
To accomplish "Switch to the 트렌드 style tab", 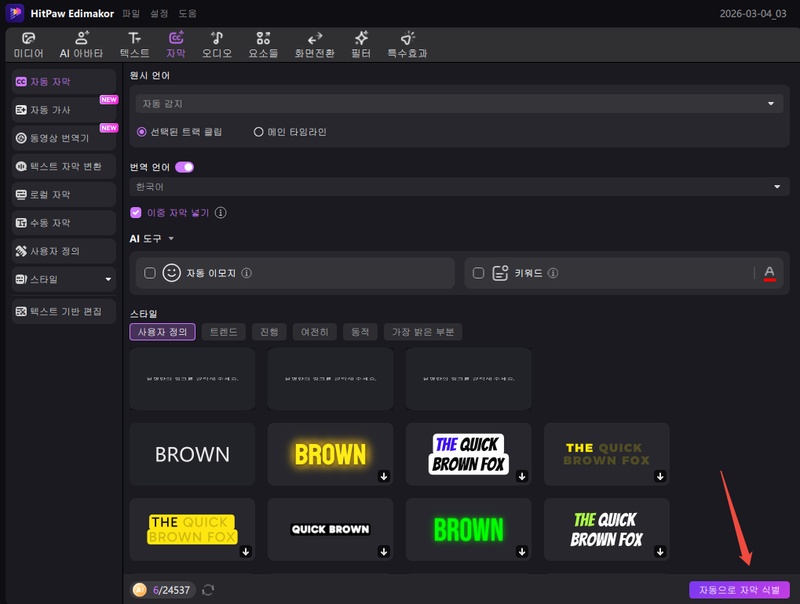I will [x=223, y=332].
